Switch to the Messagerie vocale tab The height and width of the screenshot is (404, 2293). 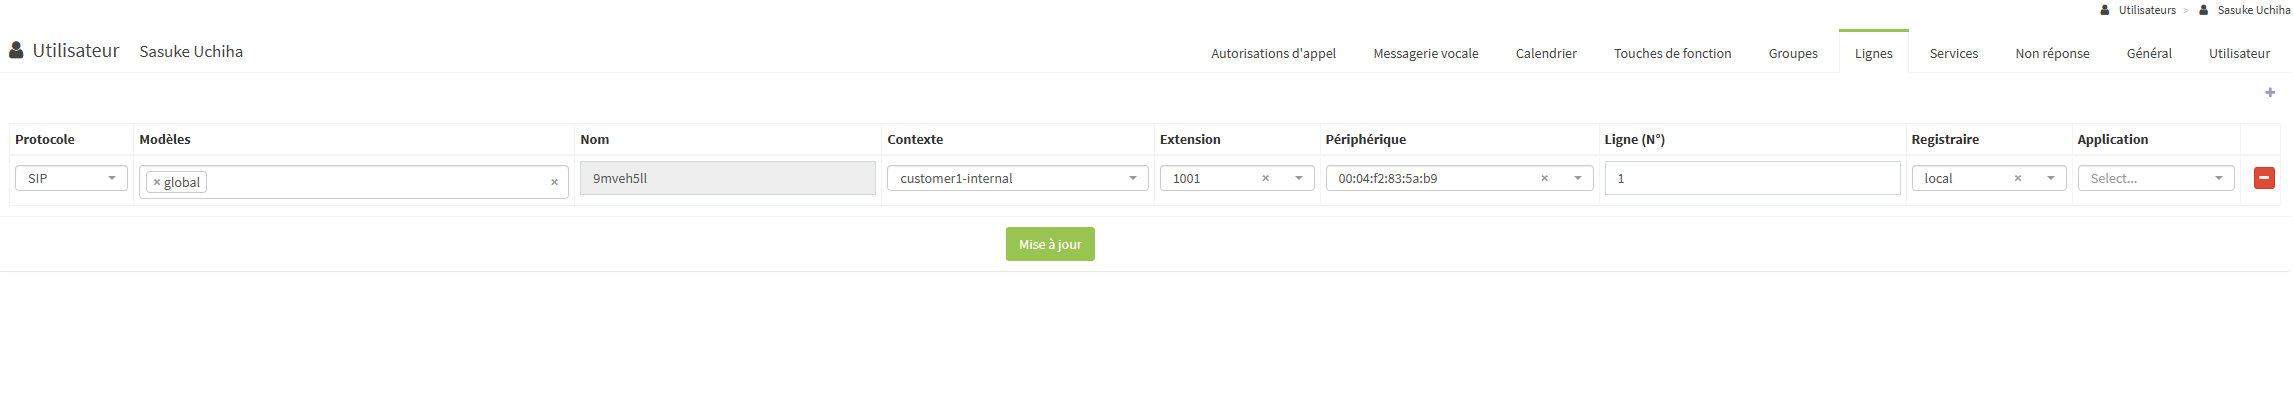pyautogui.click(x=1425, y=53)
